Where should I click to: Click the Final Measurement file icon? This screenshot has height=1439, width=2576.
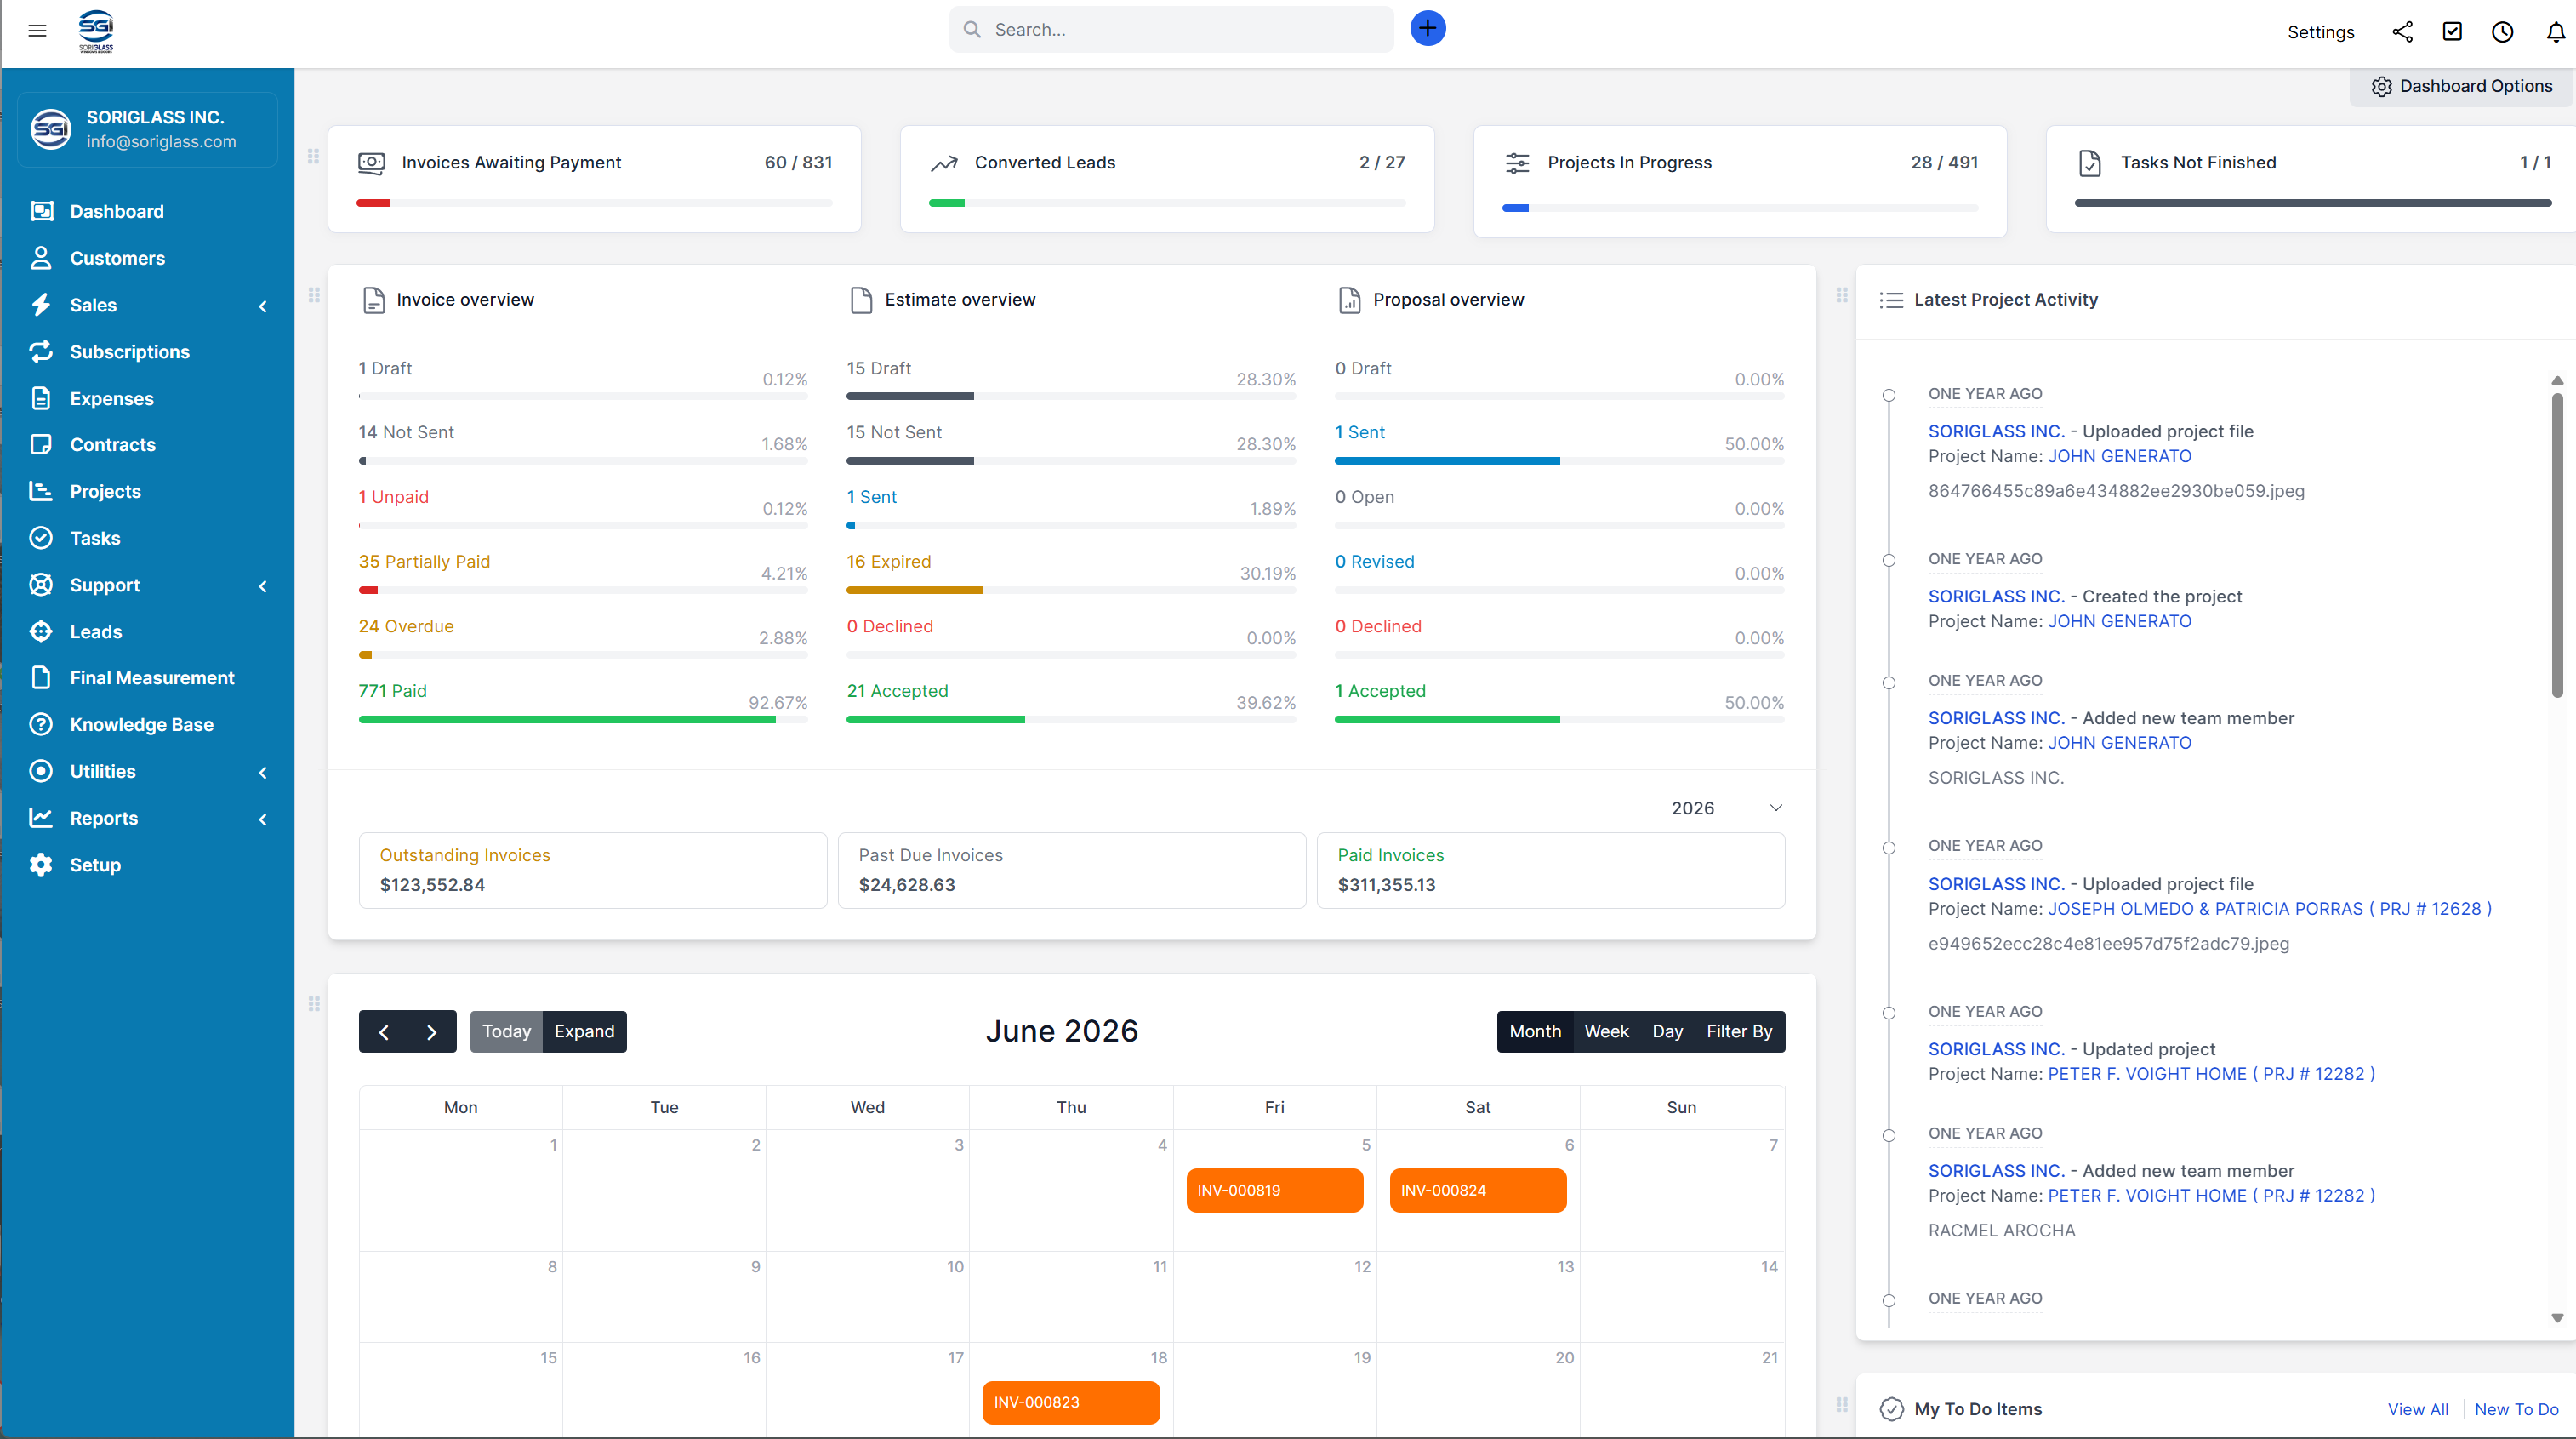click(x=41, y=678)
